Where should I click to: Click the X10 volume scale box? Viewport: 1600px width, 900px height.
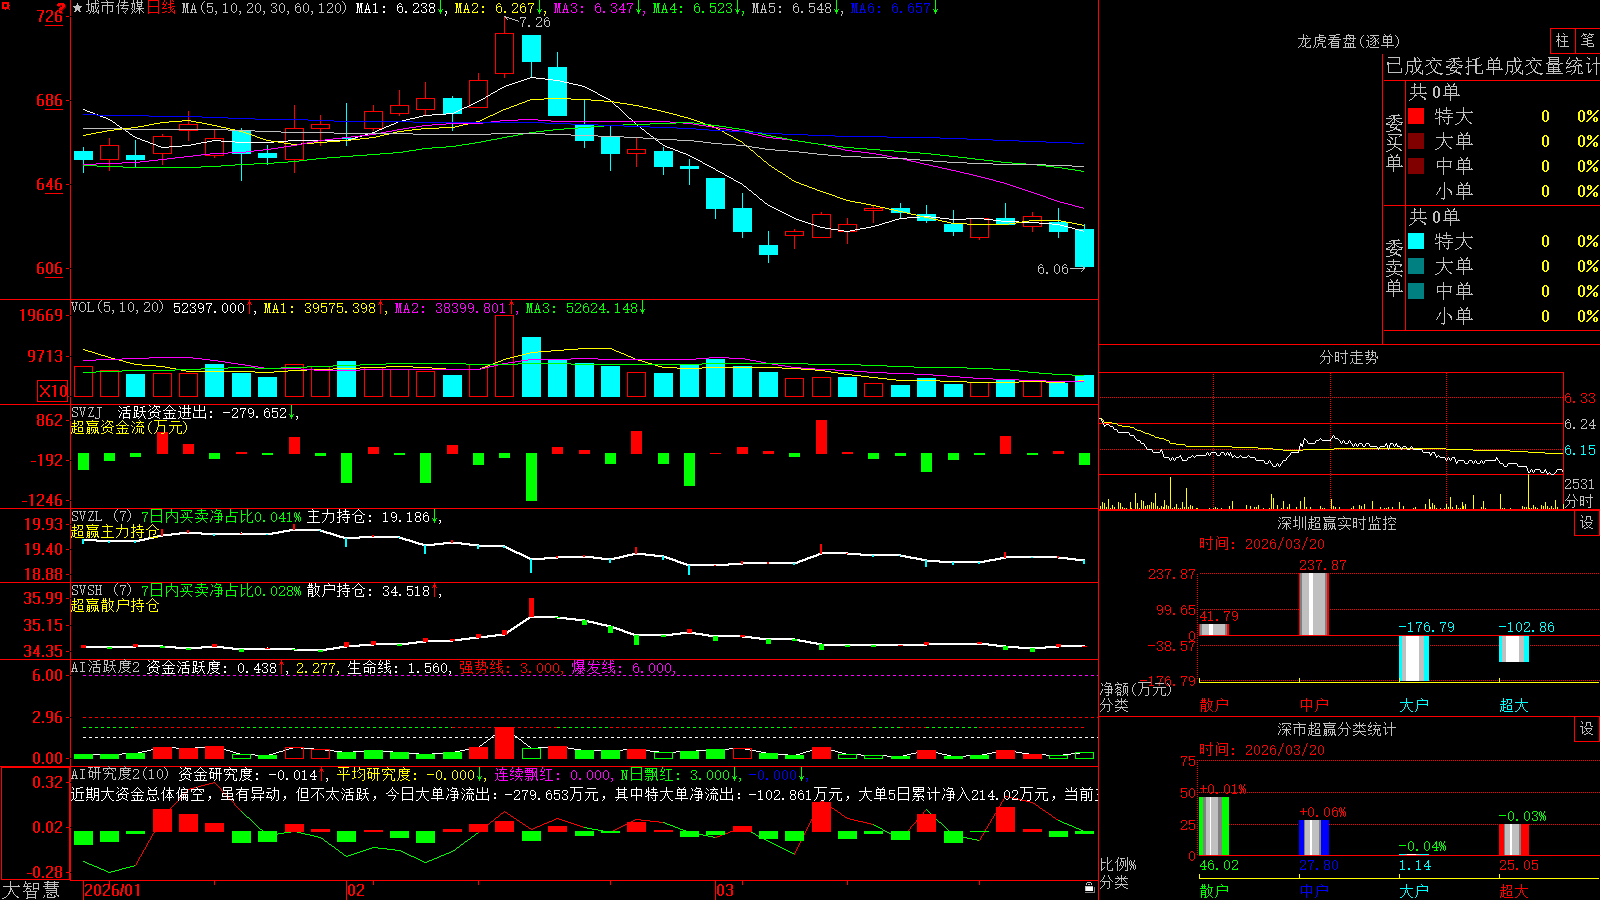[53, 391]
